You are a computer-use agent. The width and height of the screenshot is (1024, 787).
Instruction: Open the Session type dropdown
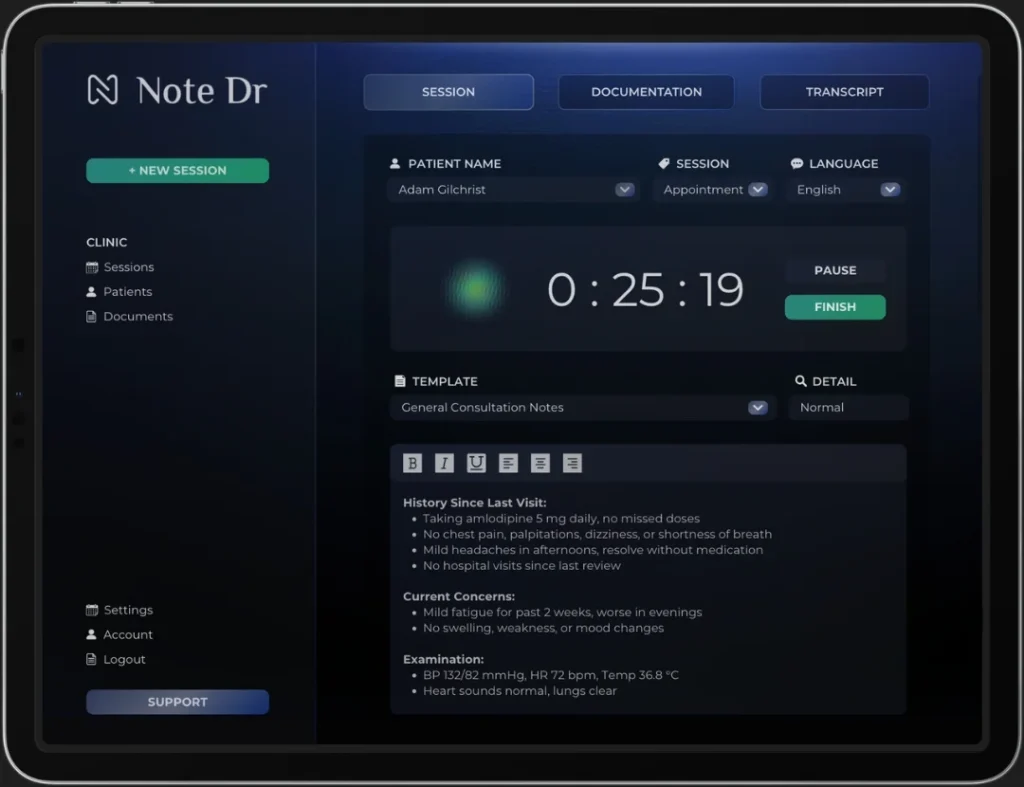[x=757, y=190]
